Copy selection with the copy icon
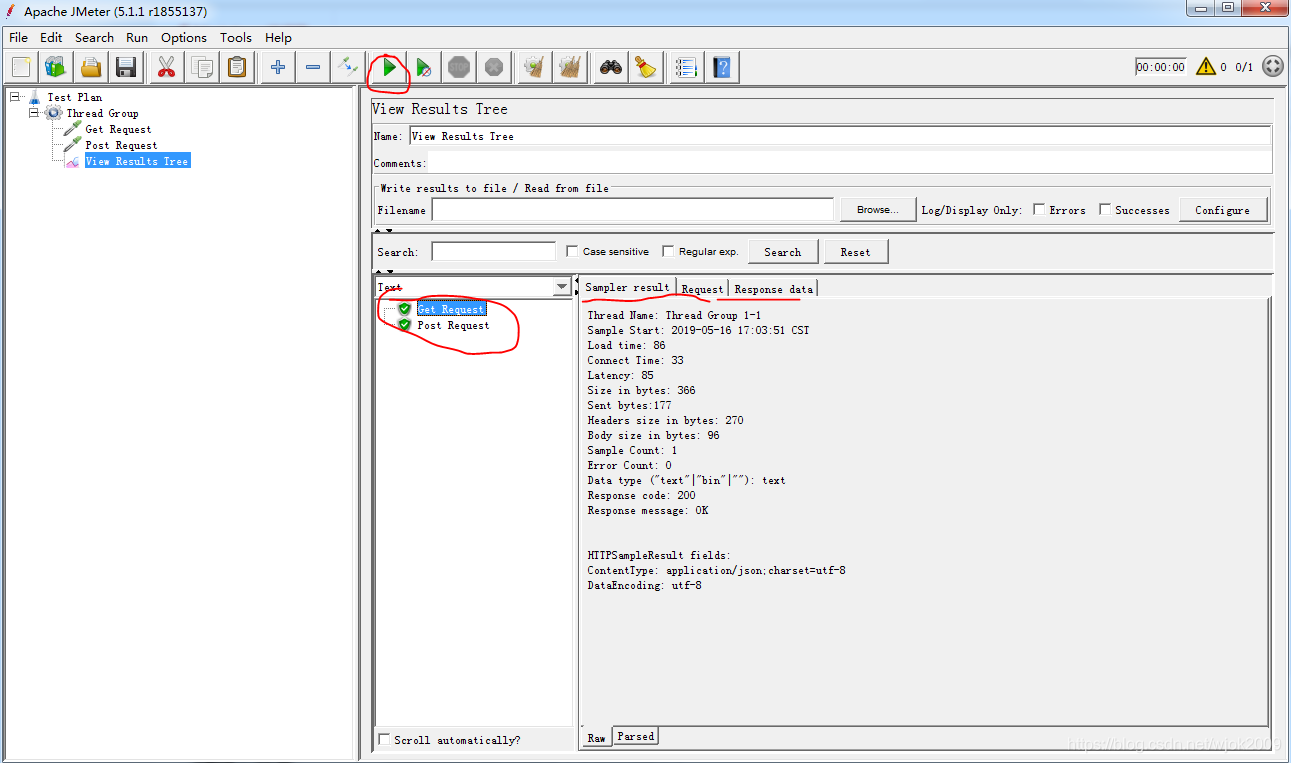 pos(202,68)
